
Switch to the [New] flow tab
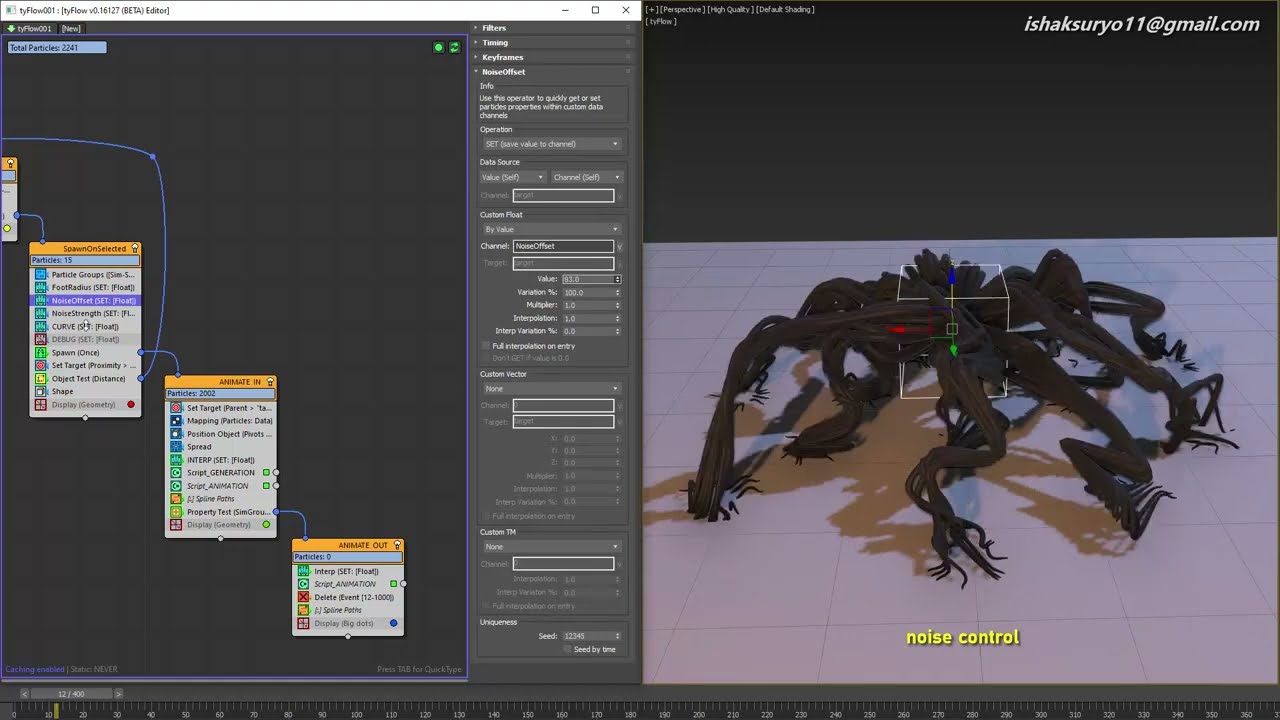[71, 28]
